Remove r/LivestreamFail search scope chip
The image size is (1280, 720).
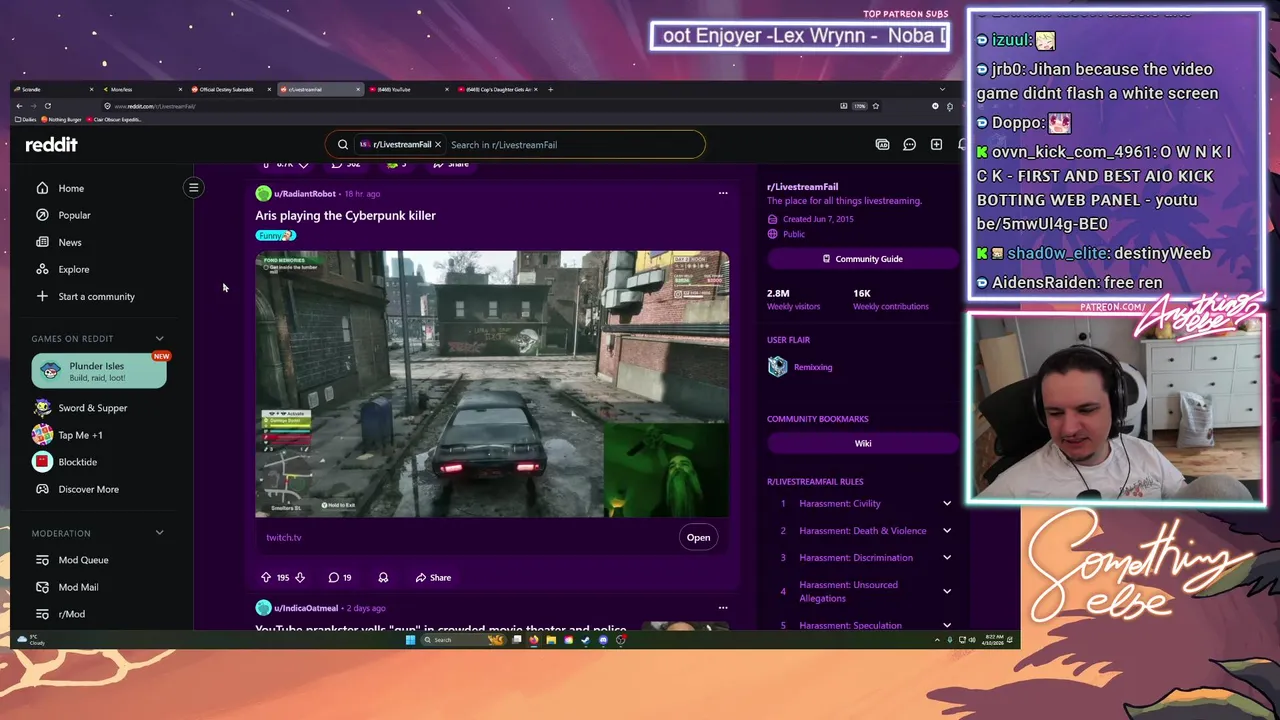pyautogui.click(x=437, y=144)
